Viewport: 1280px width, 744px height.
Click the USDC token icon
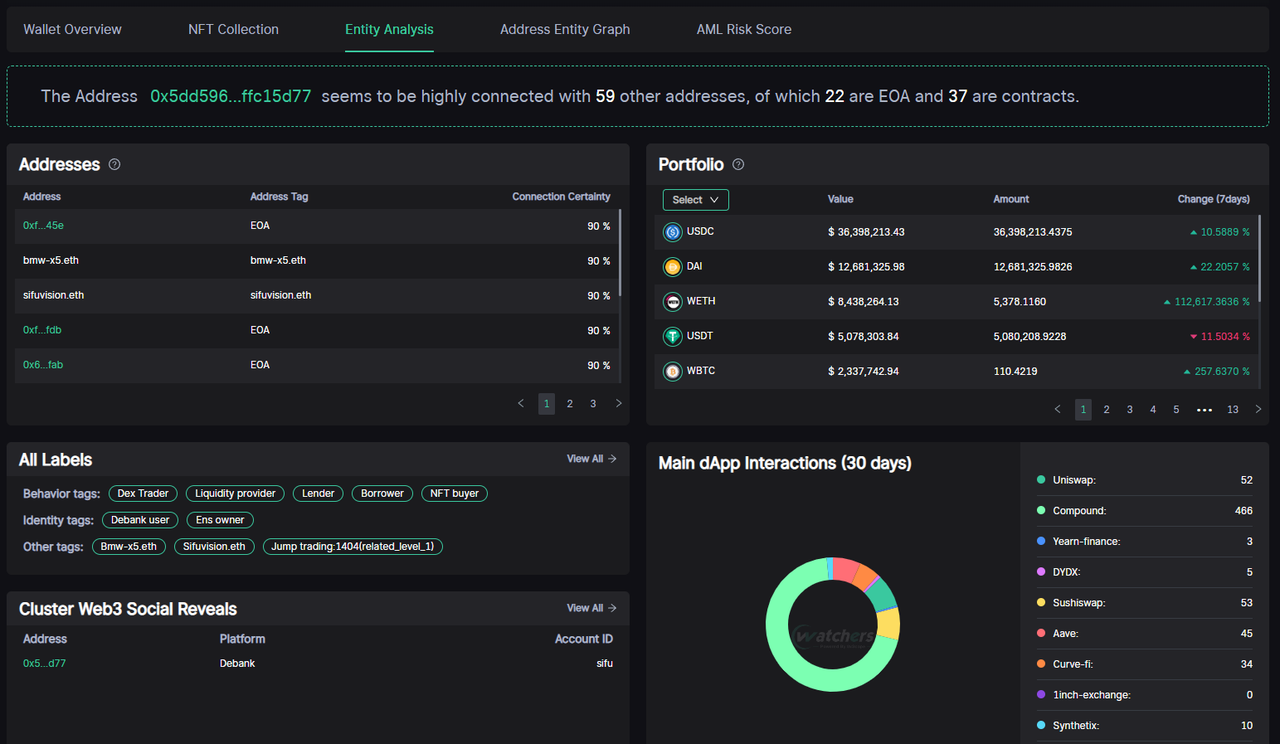tap(673, 232)
